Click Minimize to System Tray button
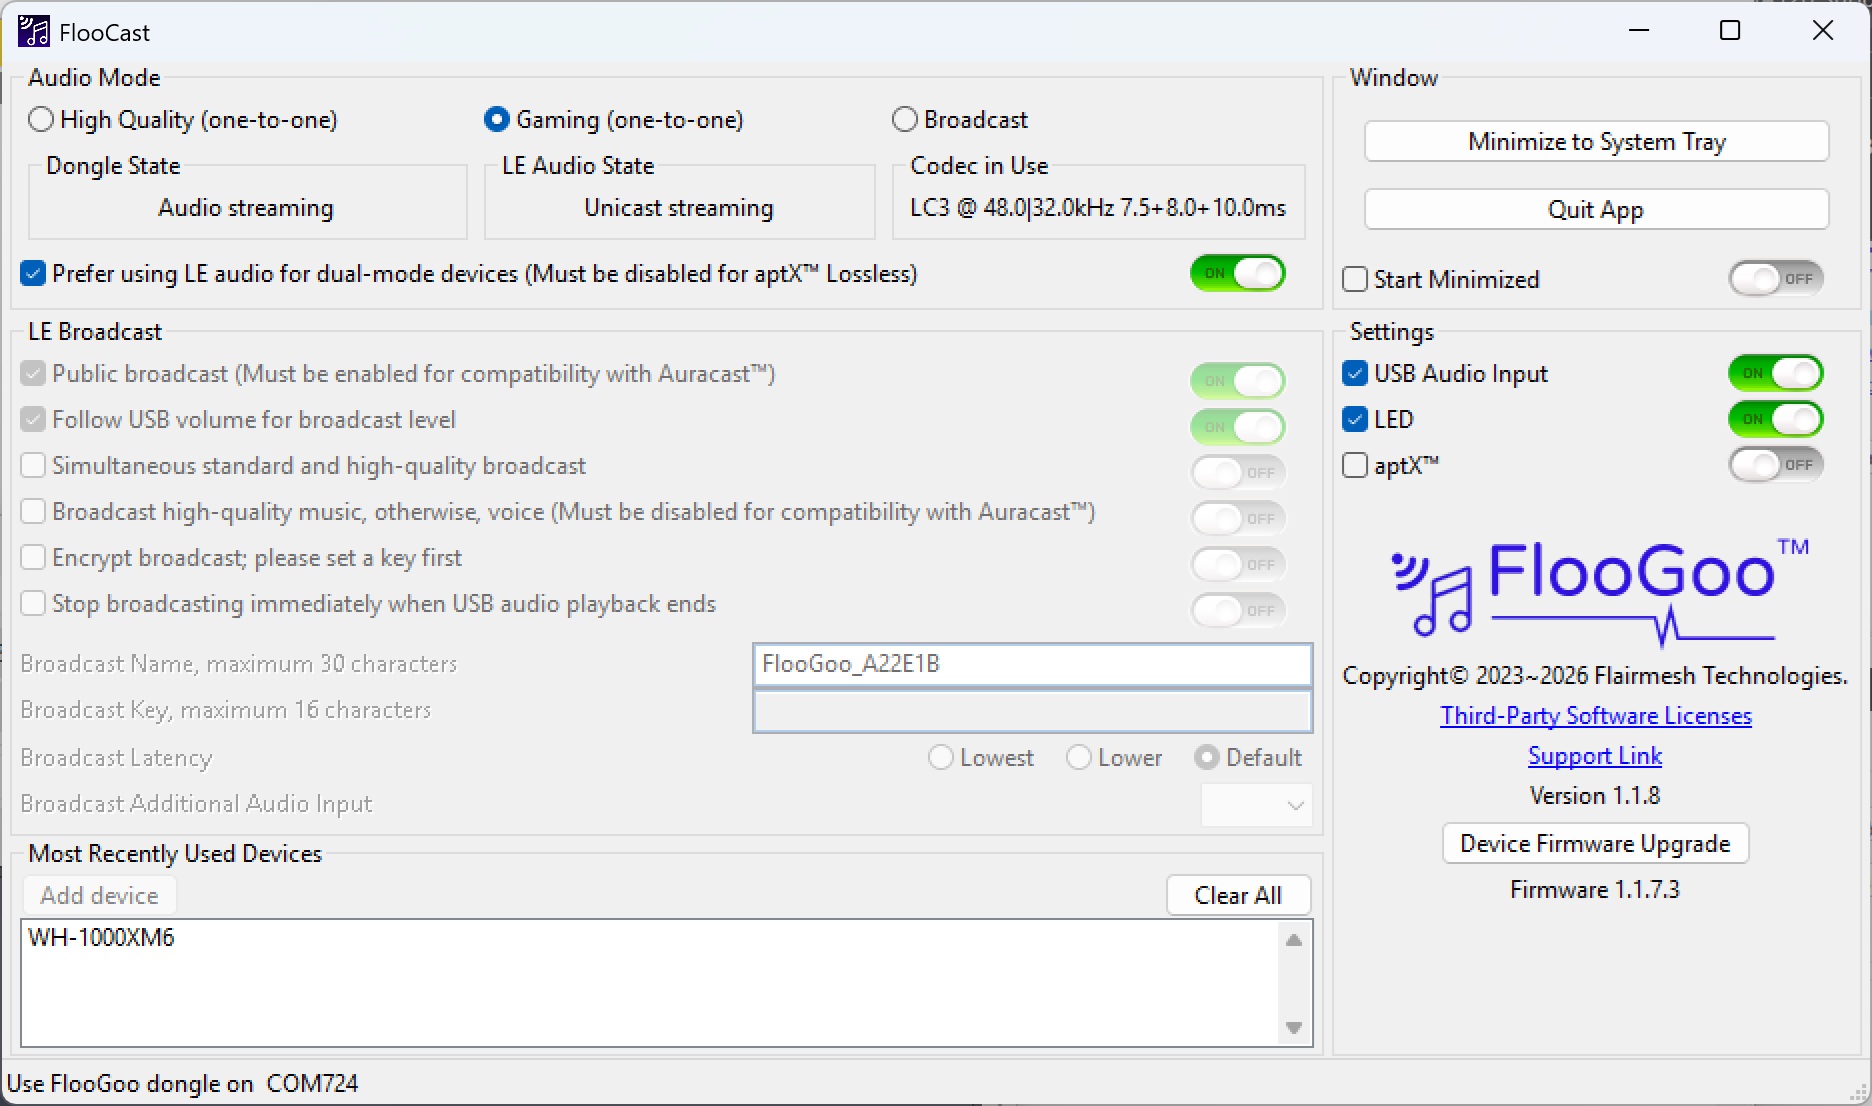This screenshot has width=1872, height=1106. pyautogui.click(x=1597, y=141)
